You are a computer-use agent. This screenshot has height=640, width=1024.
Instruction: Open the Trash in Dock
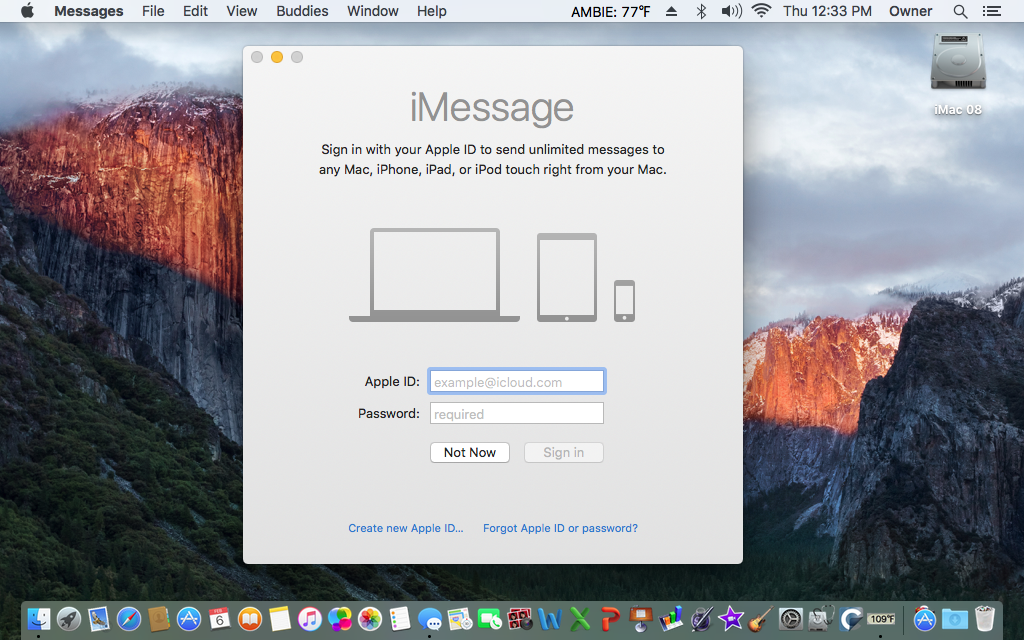985,618
